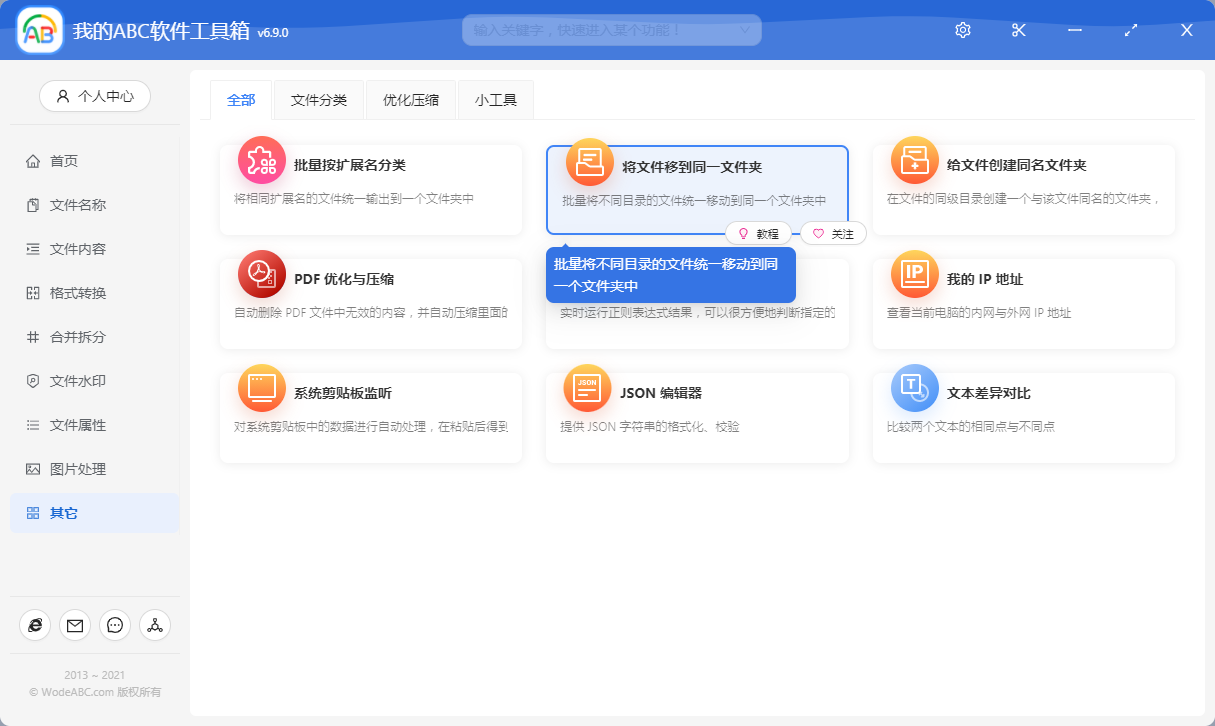Viewport: 1215px width, 726px height.
Task: Click the scissors icon in title bar
Action: click(x=1018, y=29)
